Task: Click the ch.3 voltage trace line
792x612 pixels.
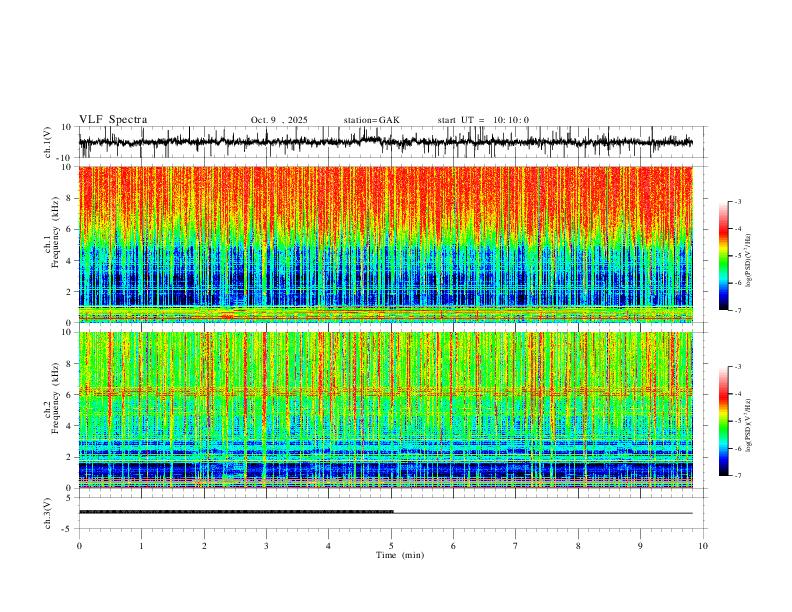Action: (385, 513)
